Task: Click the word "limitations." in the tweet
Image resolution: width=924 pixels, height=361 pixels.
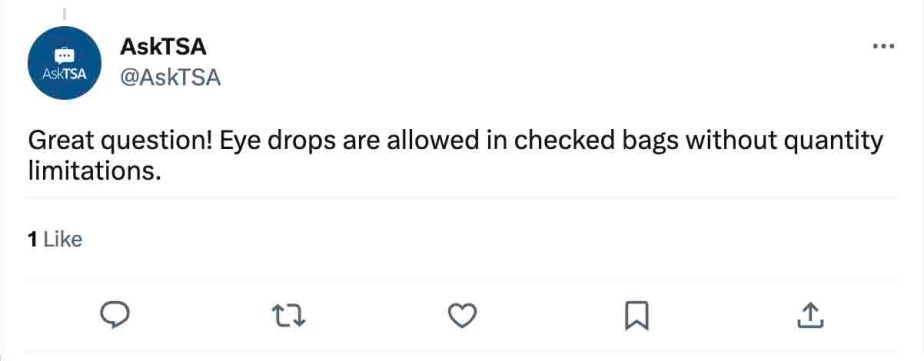Action: click(94, 170)
